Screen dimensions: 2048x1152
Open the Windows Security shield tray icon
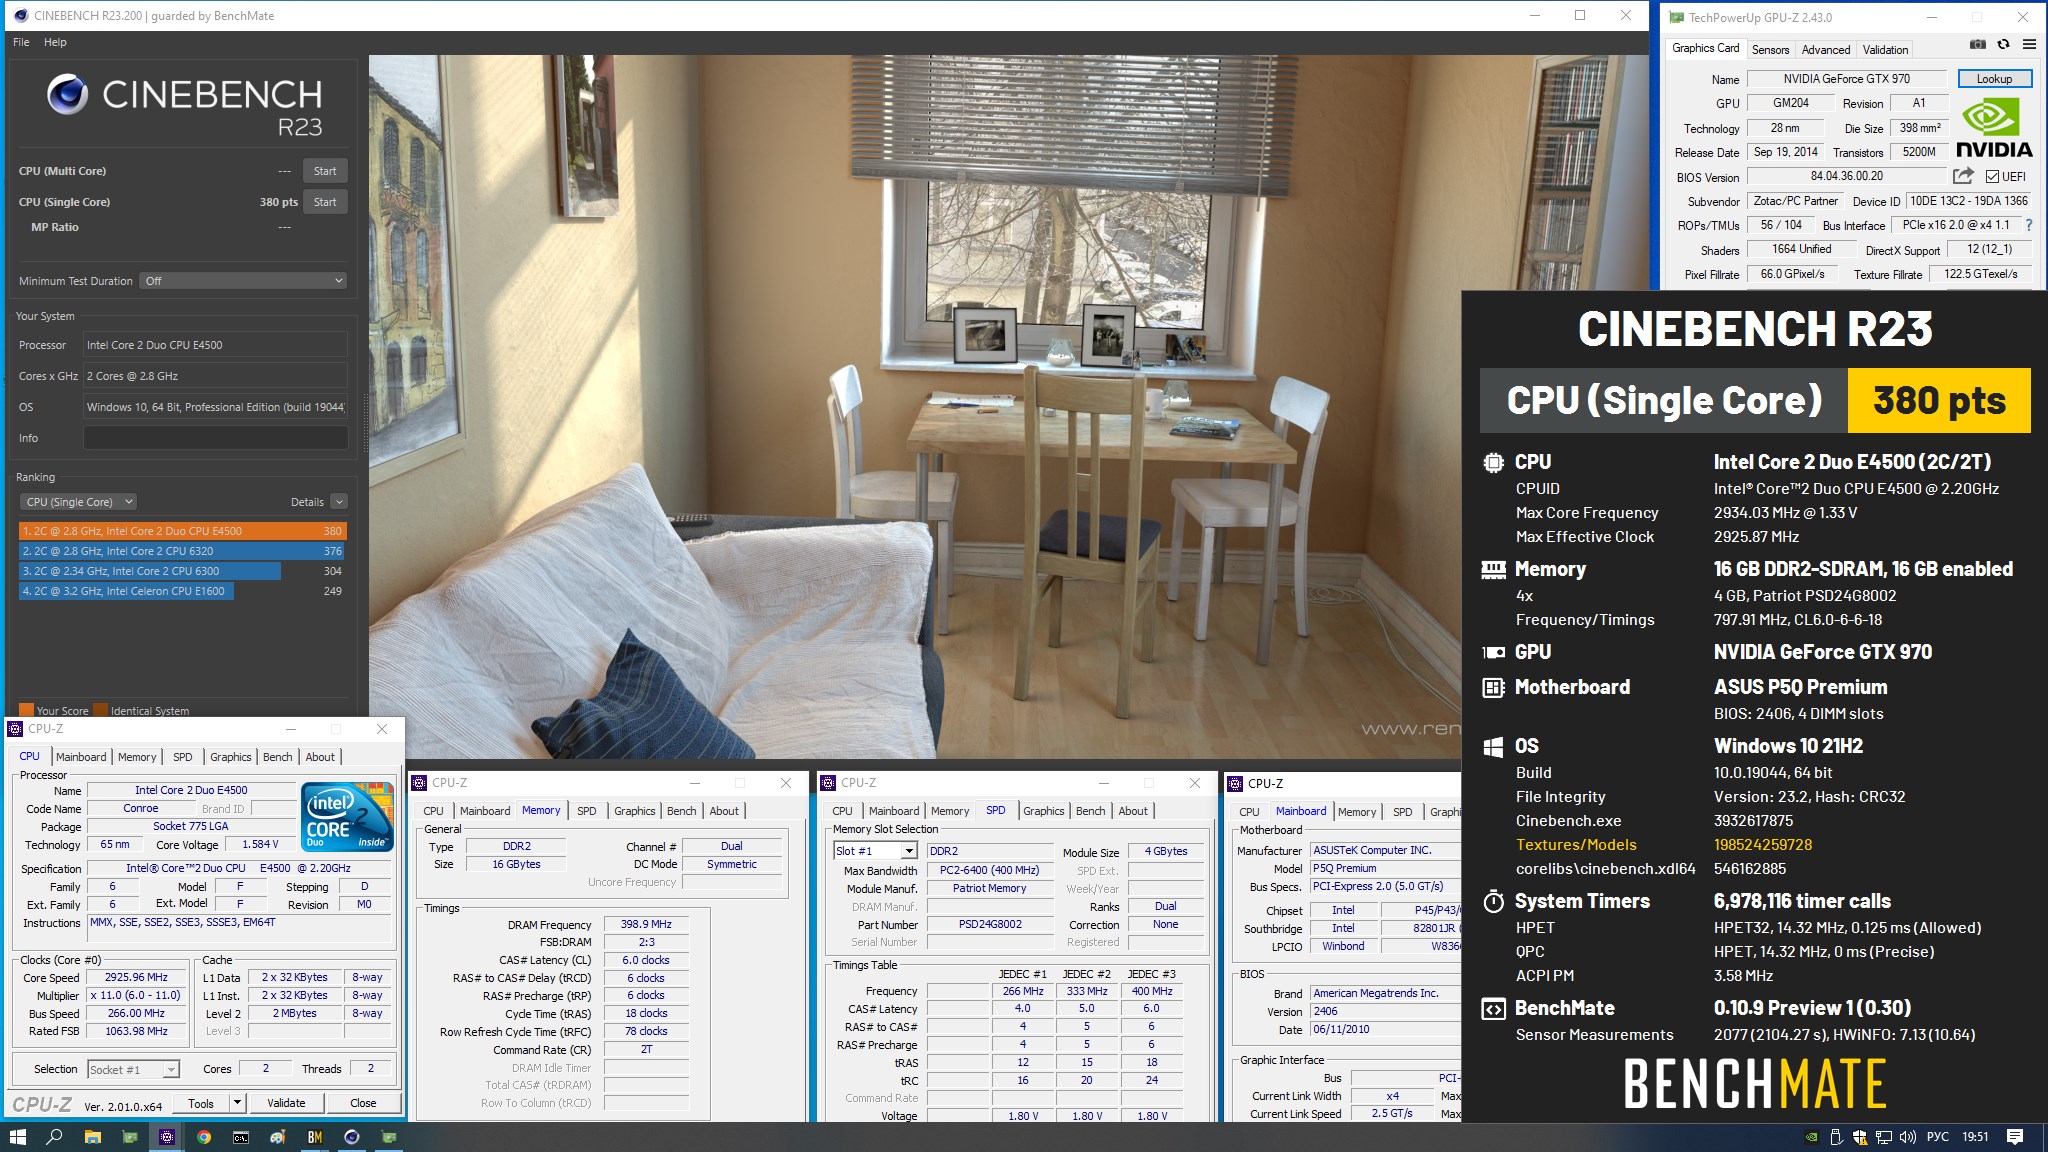1859,1137
